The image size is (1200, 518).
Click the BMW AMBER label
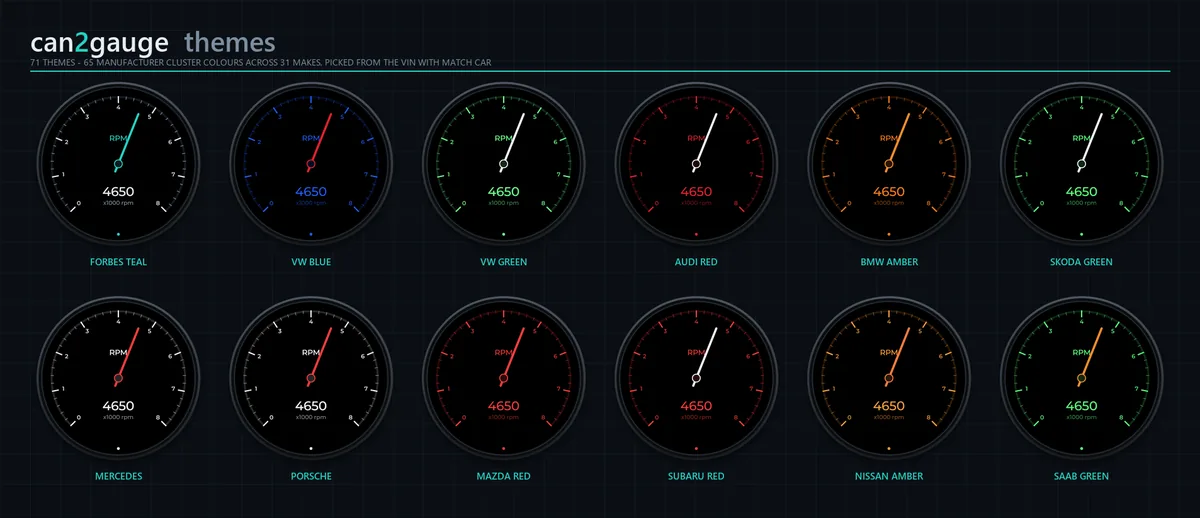(889, 262)
